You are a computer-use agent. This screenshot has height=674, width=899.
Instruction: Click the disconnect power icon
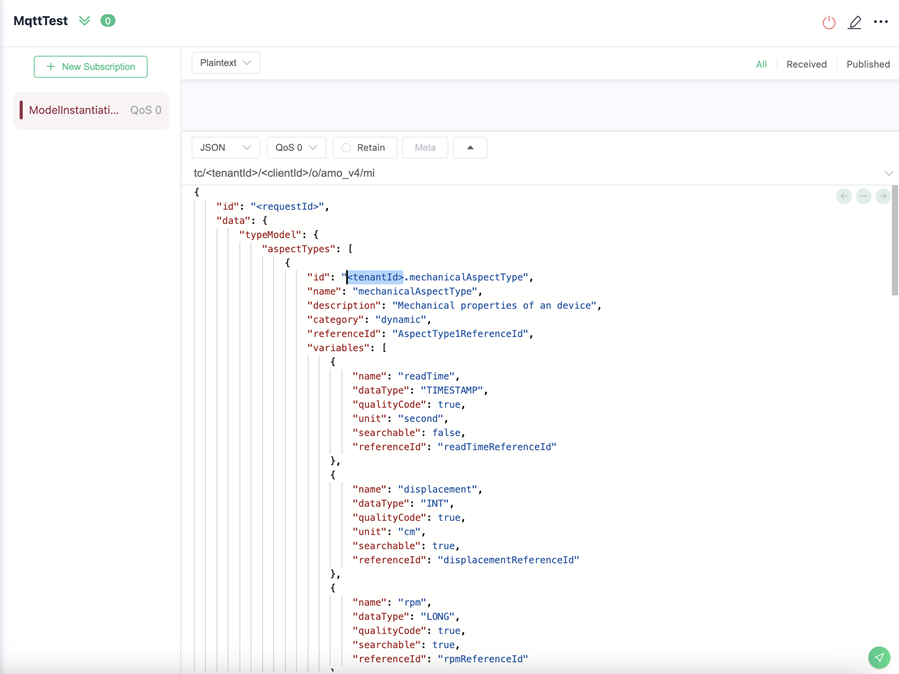[828, 22]
